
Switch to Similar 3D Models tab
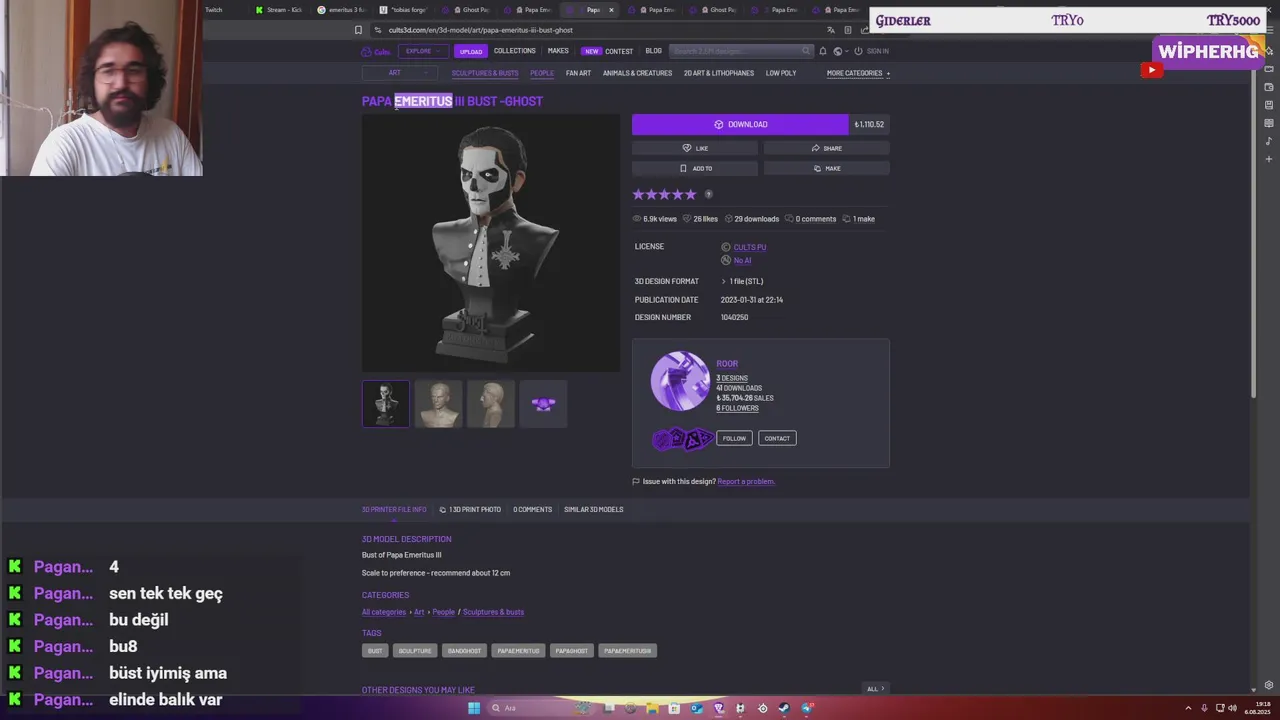(594, 509)
